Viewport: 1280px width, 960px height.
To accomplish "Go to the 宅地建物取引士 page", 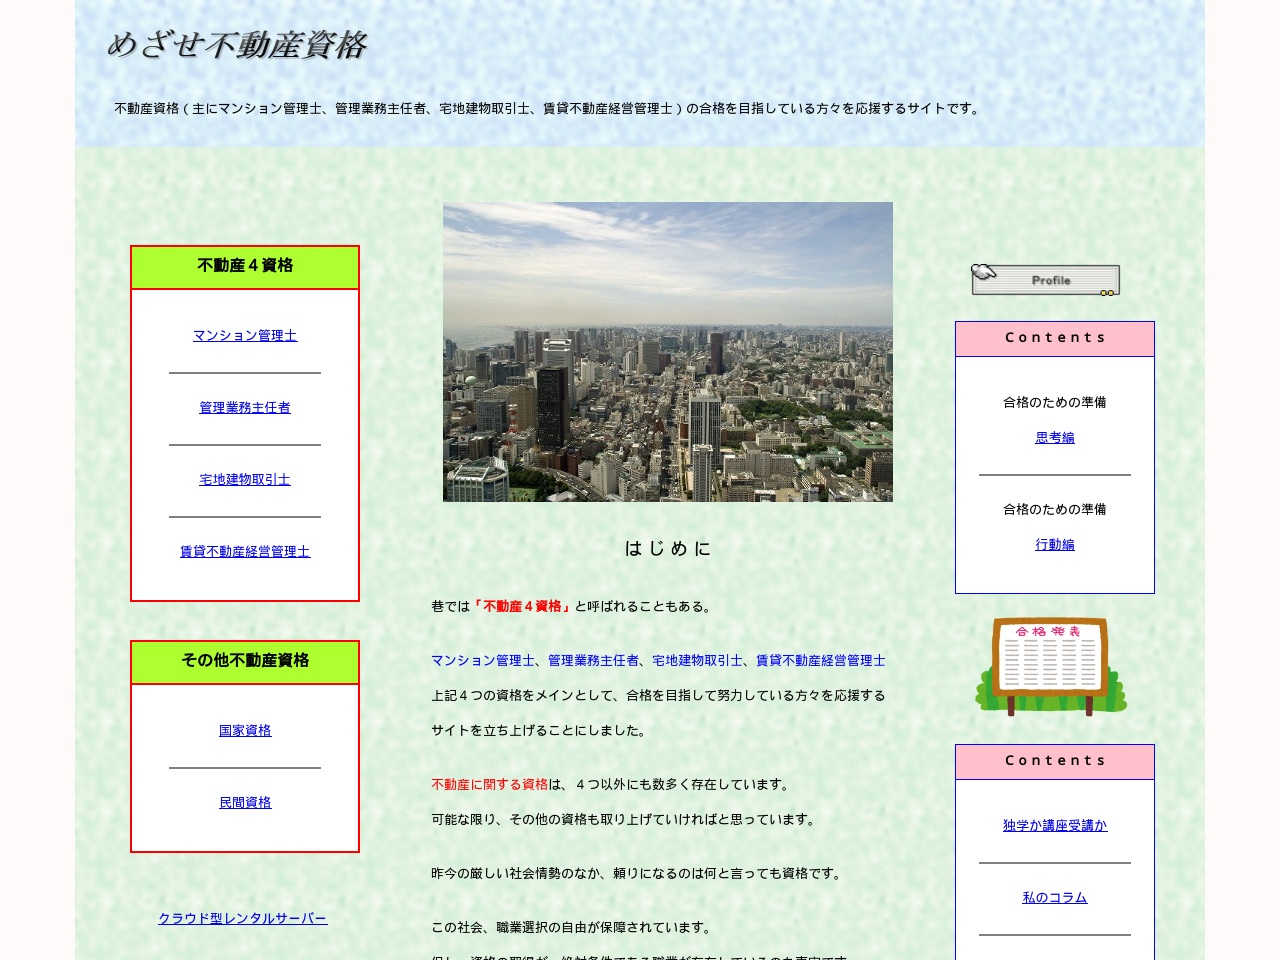I will [x=245, y=480].
